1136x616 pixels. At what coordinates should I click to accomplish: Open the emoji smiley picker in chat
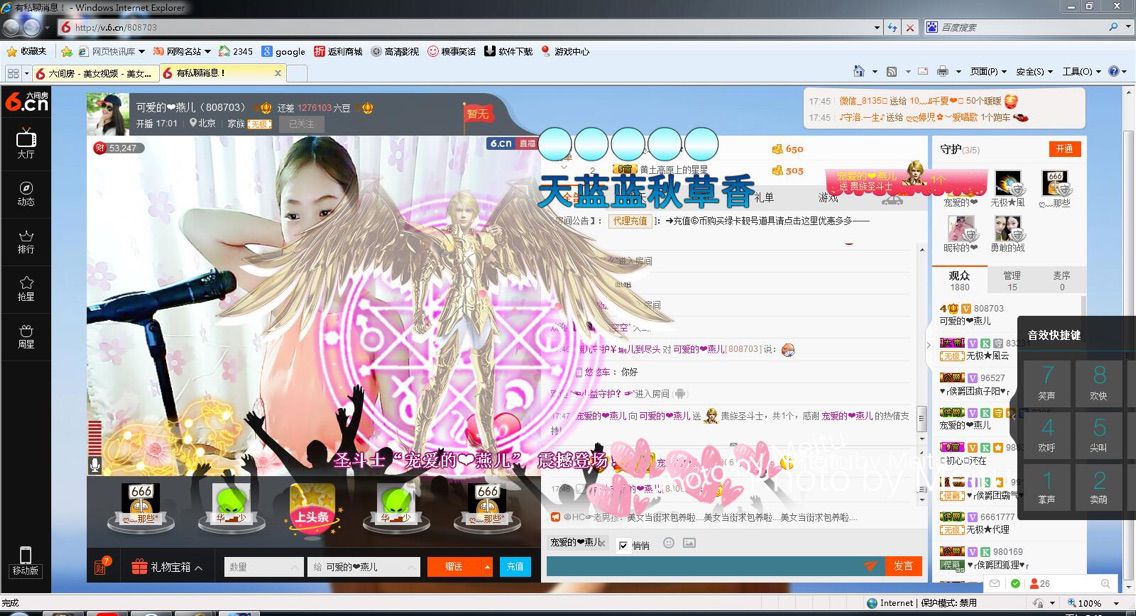[x=669, y=543]
